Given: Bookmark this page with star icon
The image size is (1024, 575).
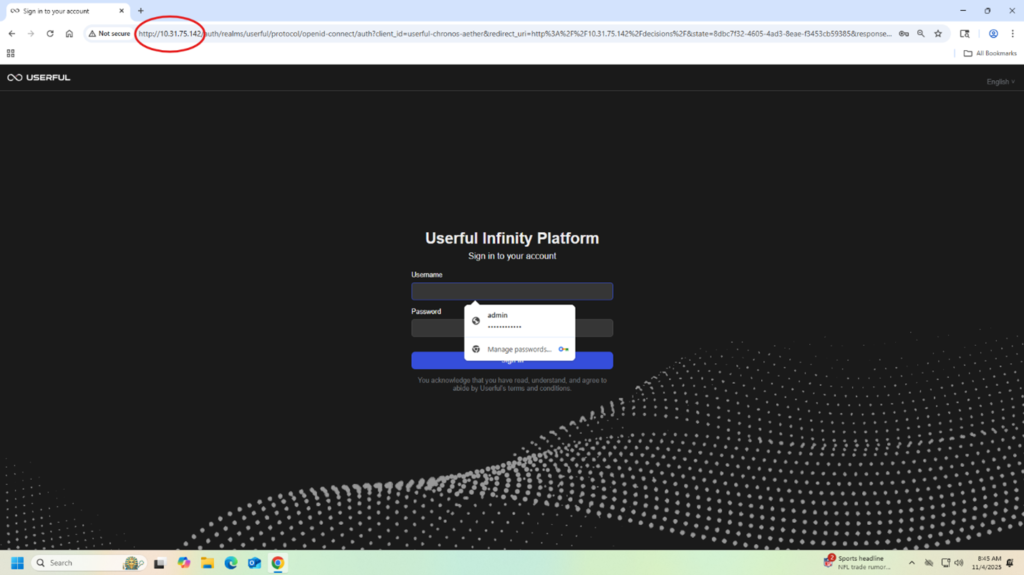Looking at the screenshot, I should tap(938, 33).
